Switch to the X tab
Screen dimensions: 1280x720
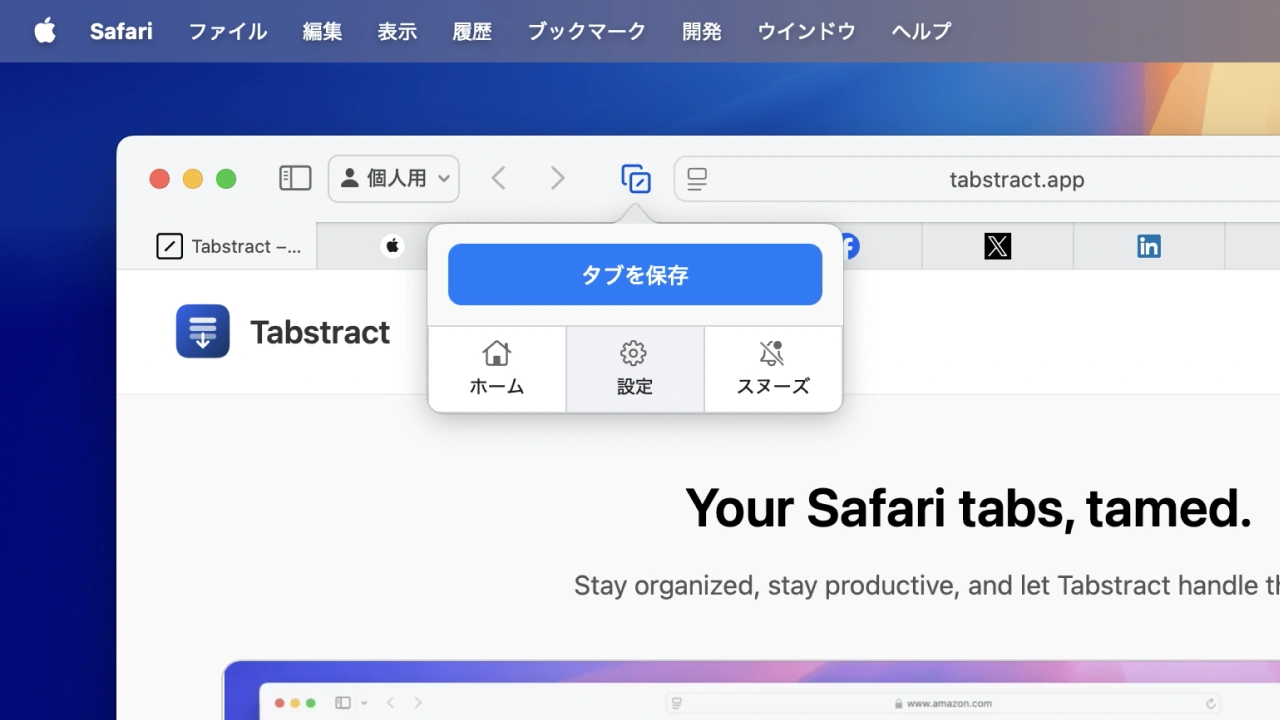(997, 246)
